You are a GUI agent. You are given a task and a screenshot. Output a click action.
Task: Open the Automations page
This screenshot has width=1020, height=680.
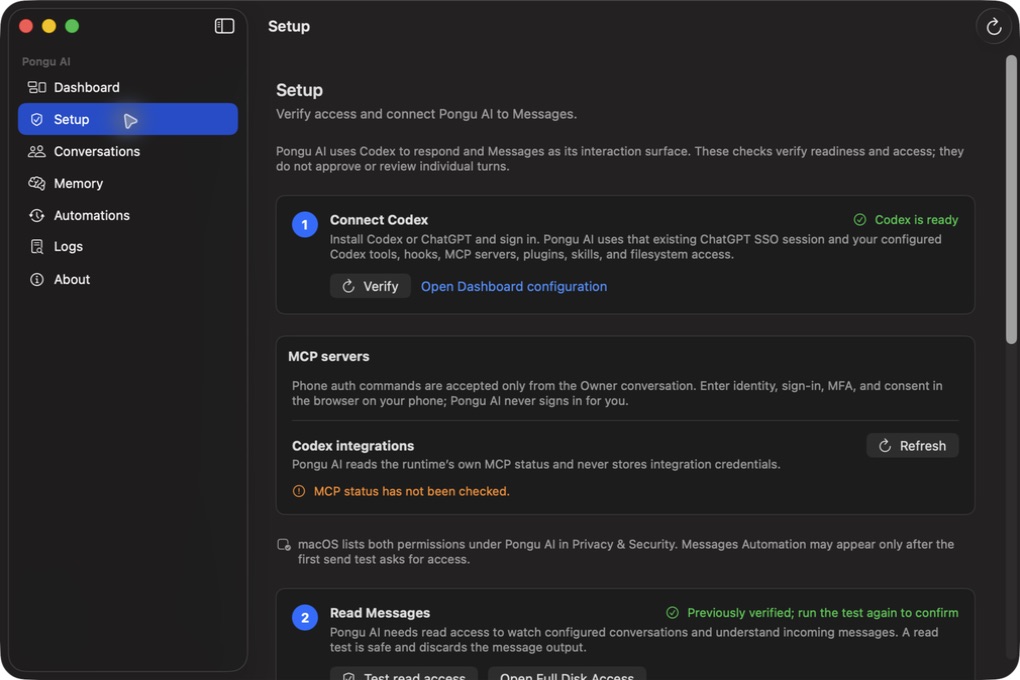pos(128,215)
